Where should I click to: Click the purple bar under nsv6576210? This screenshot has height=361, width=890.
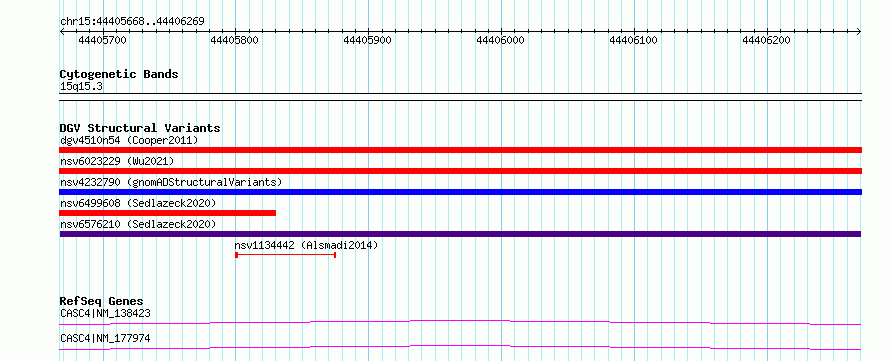point(460,234)
